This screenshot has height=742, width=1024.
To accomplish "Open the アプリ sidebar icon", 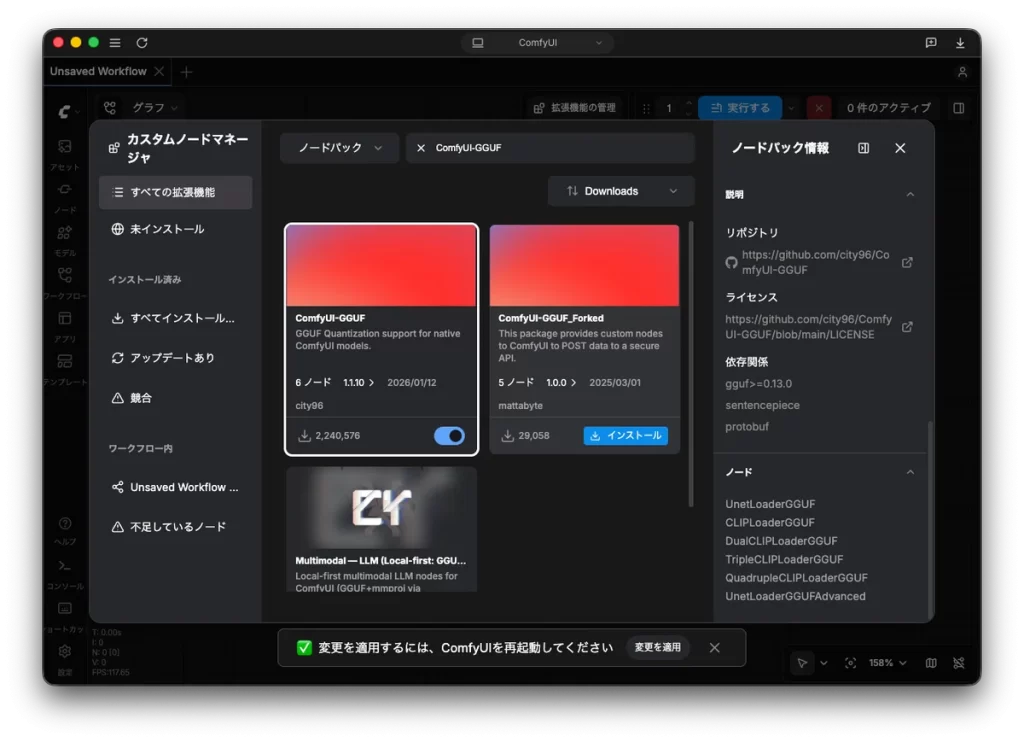I will point(65,318).
